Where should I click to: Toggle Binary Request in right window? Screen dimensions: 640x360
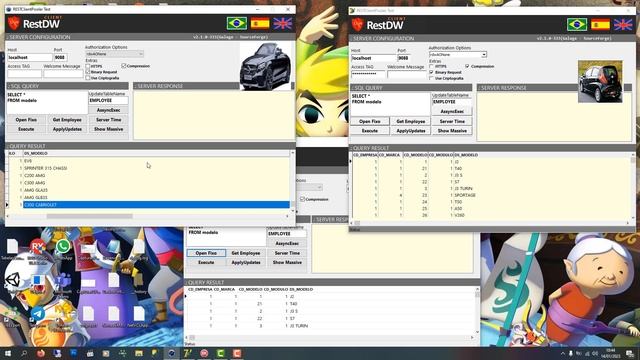click(431, 72)
